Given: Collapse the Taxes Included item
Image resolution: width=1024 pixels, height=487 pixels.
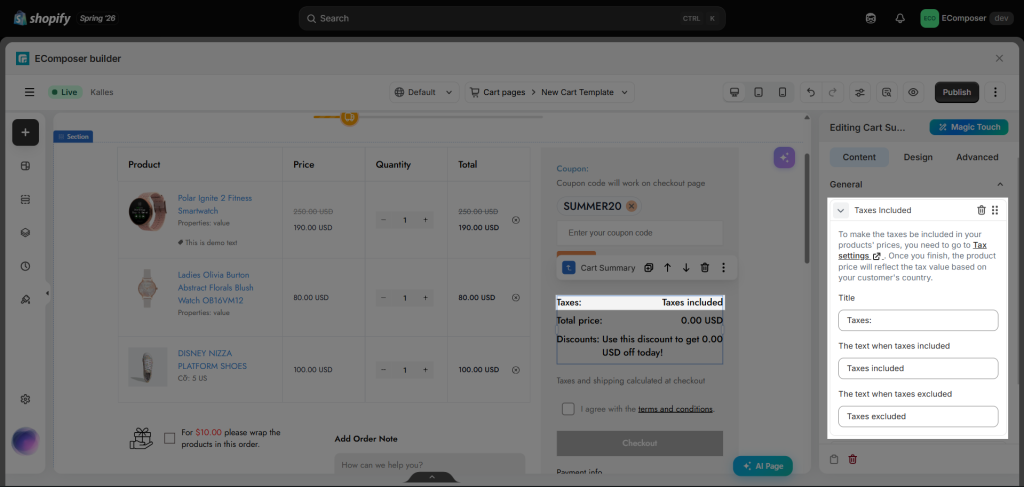Looking at the screenshot, I should (841, 210).
